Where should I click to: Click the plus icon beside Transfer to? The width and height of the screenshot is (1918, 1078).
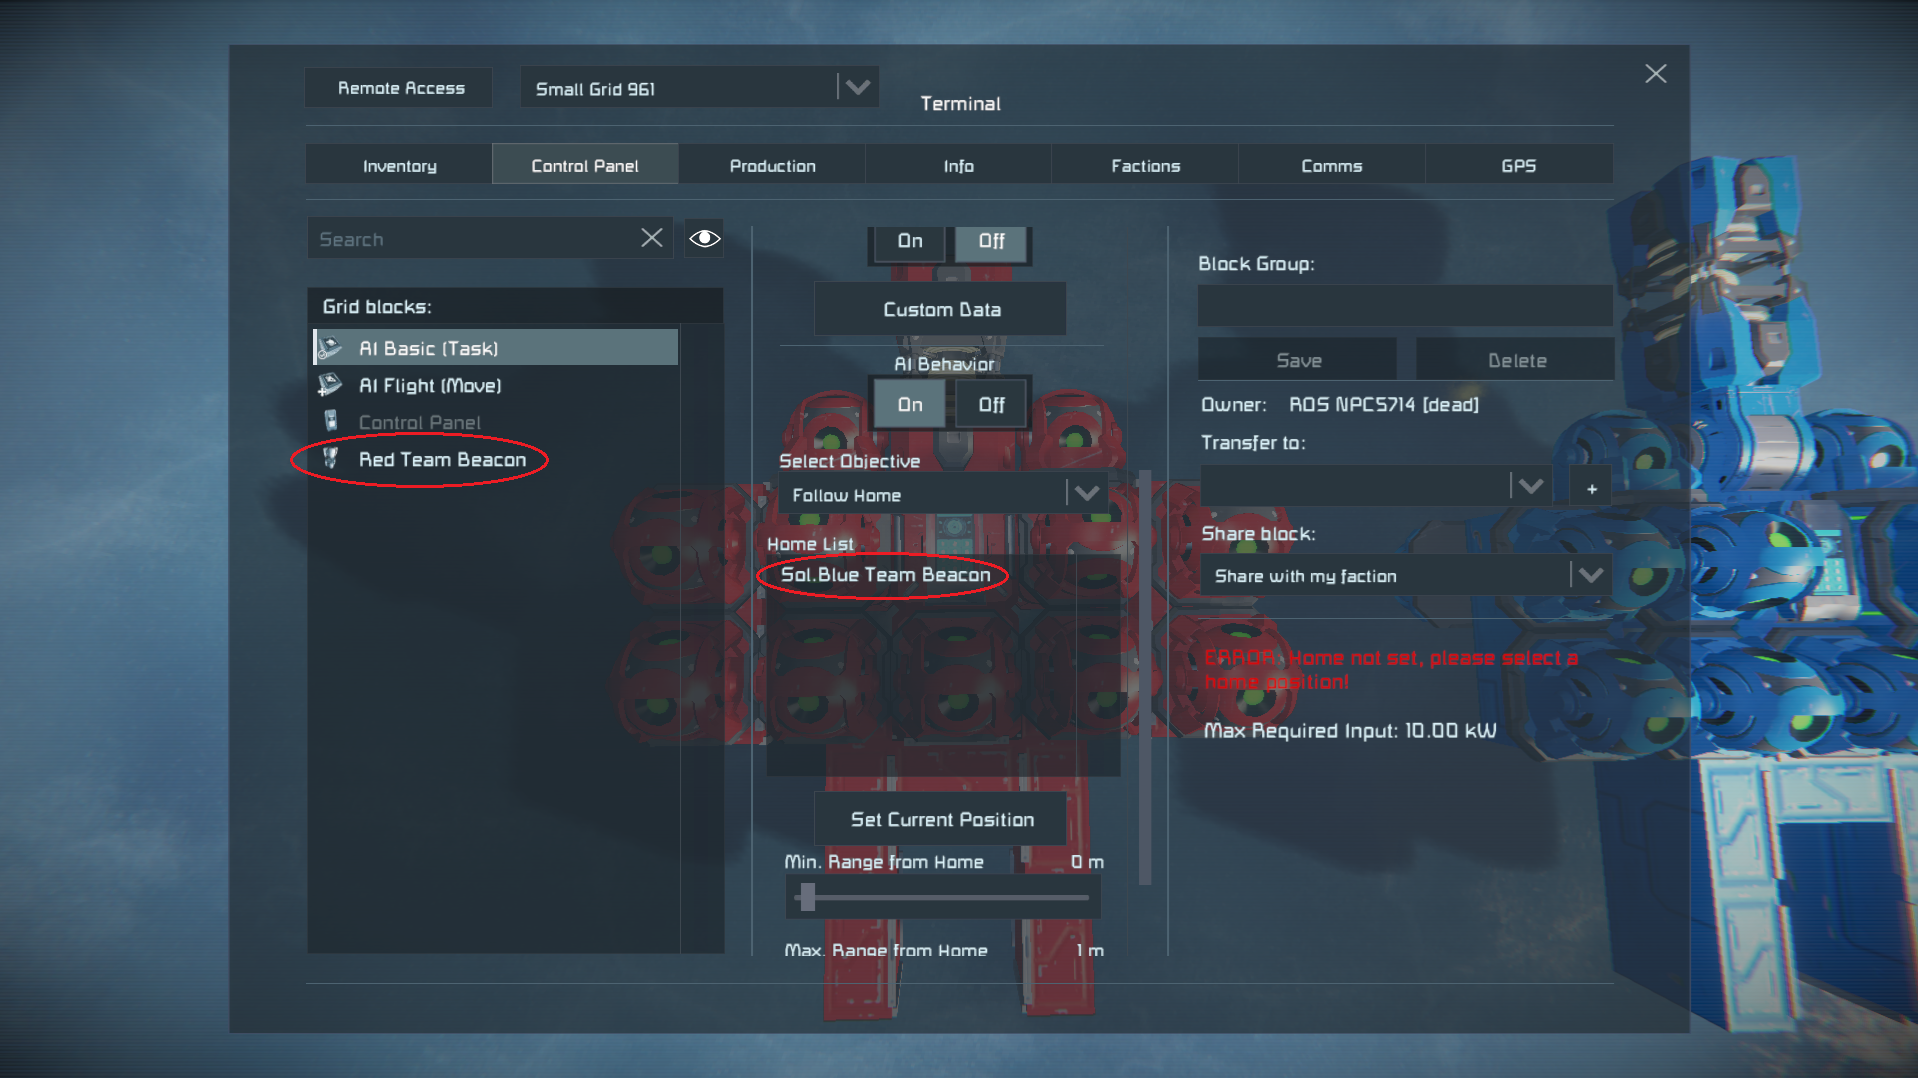coord(1591,488)
